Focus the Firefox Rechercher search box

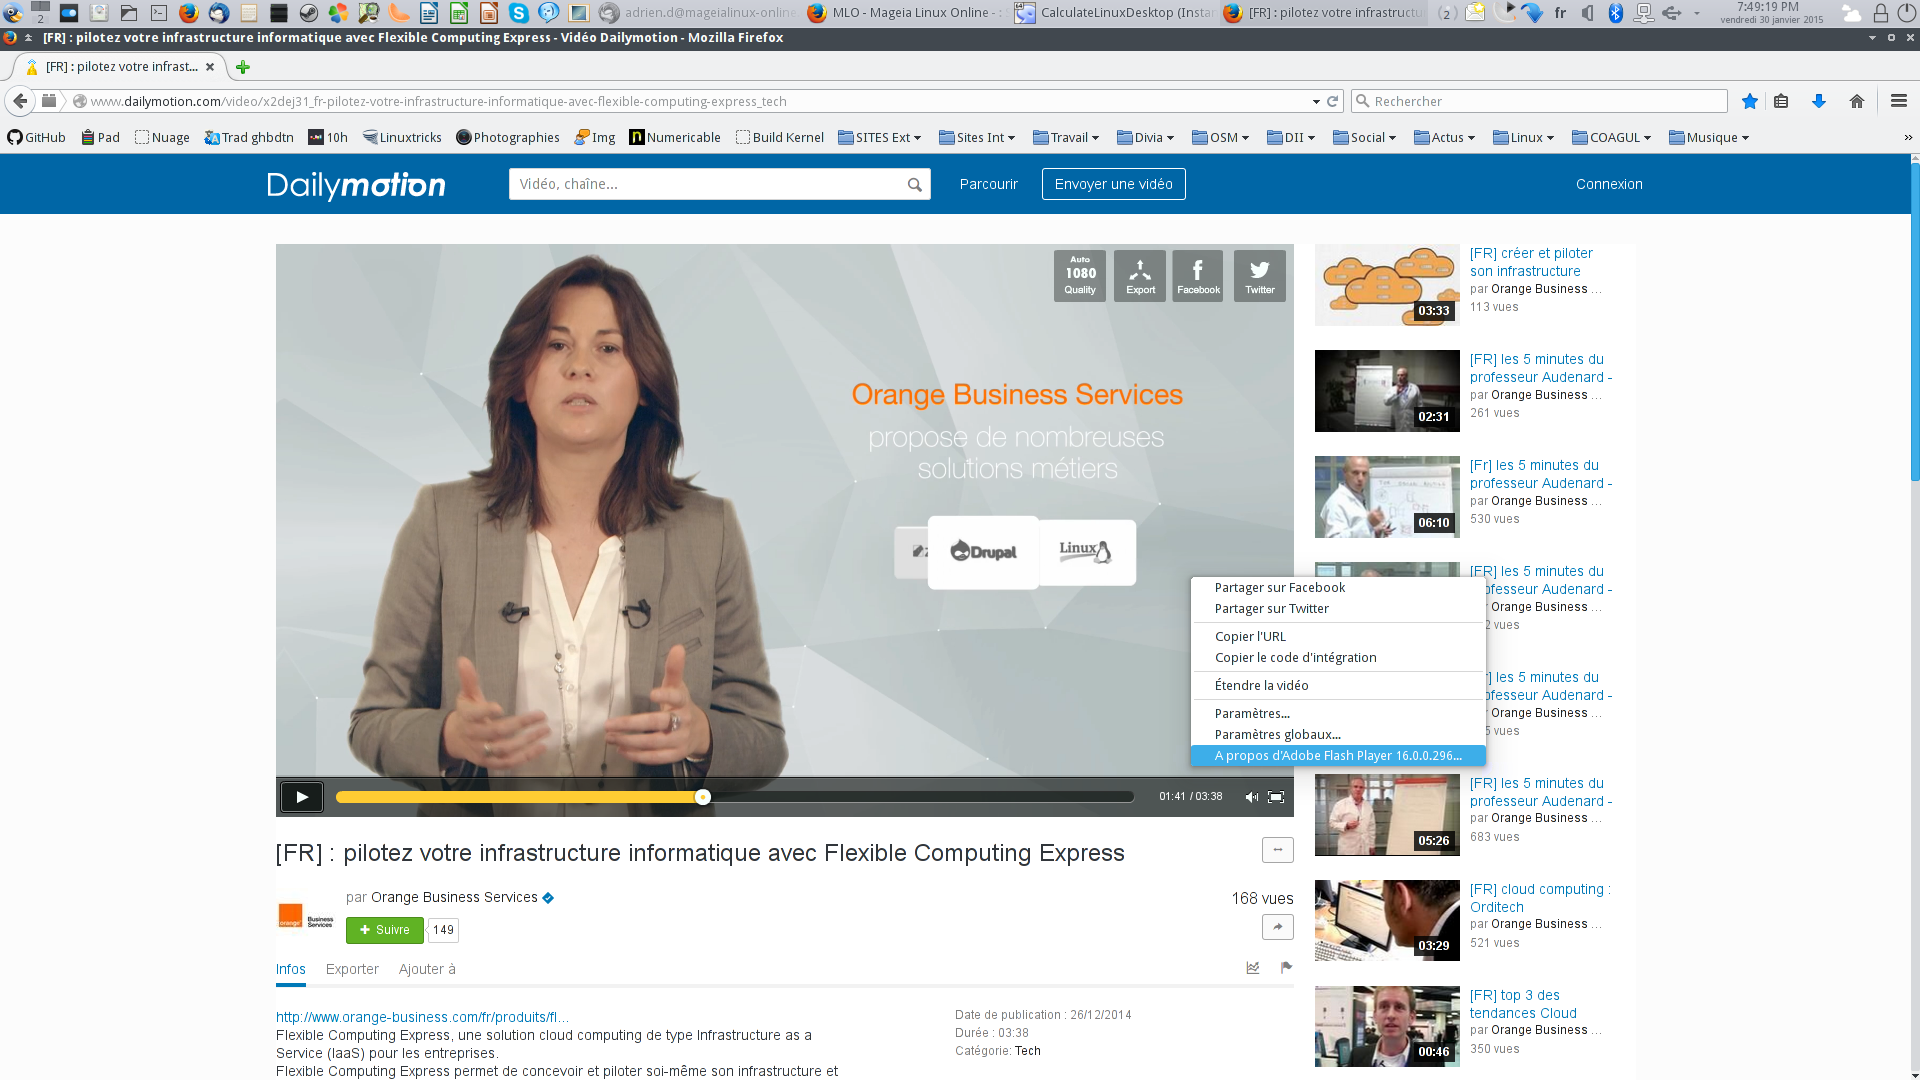point(1540,101)
